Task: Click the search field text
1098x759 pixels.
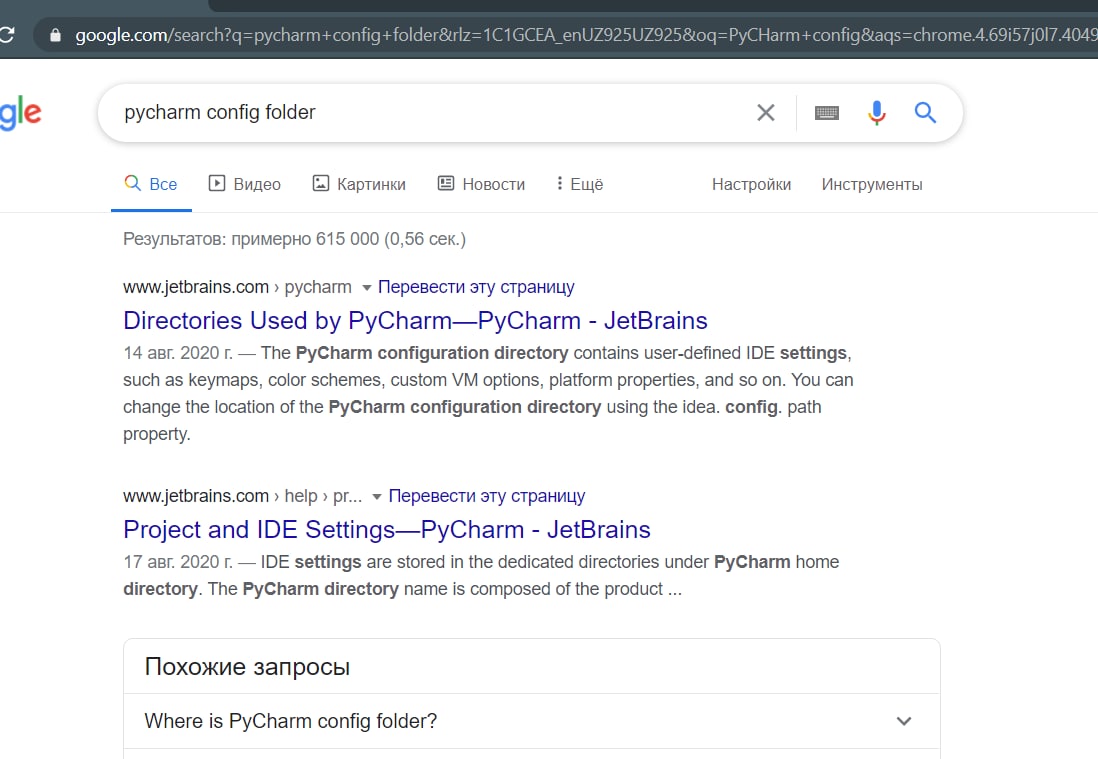Action: point(220,112)
